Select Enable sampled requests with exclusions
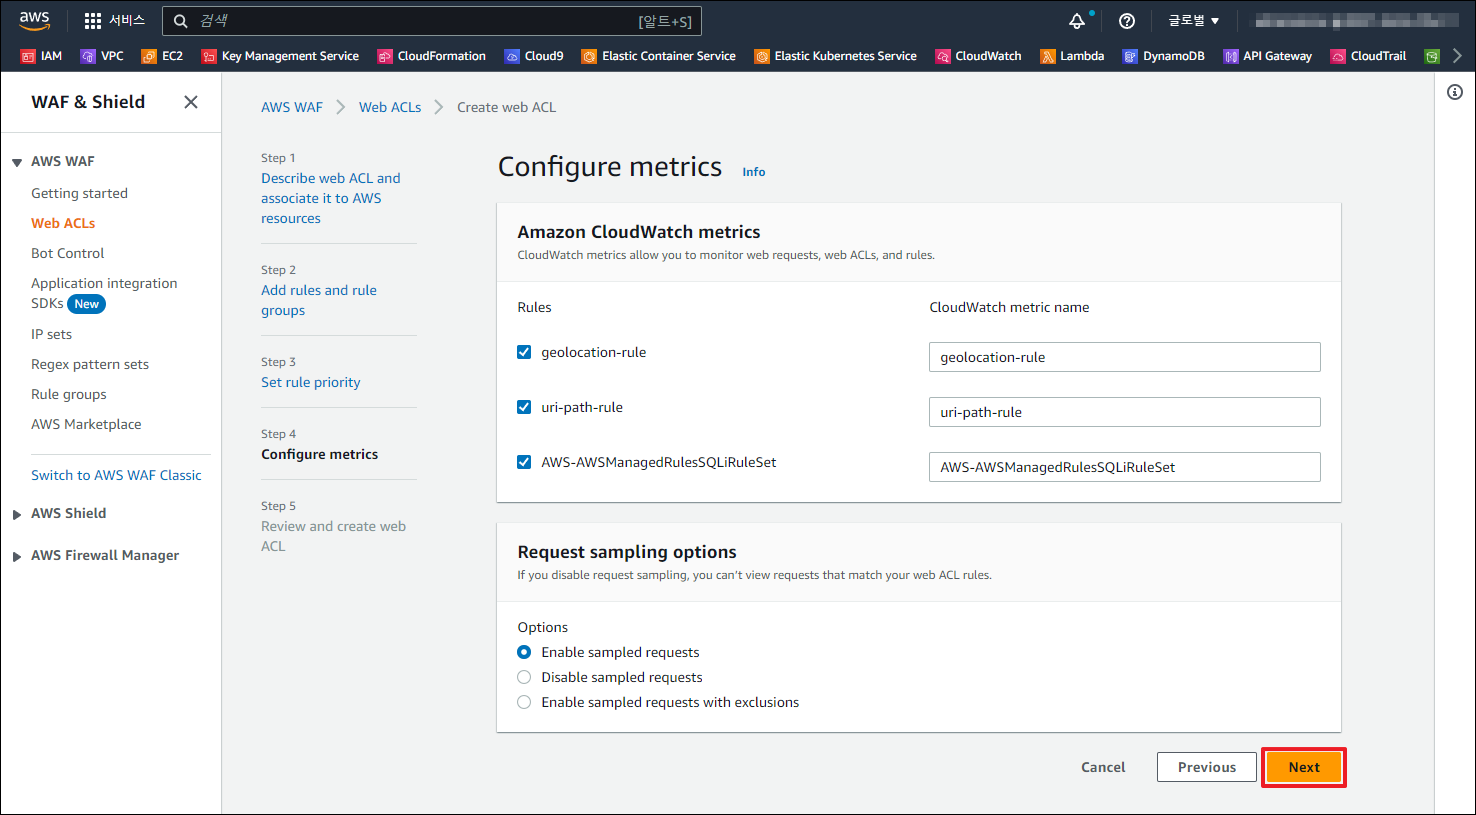 point(524,702)
